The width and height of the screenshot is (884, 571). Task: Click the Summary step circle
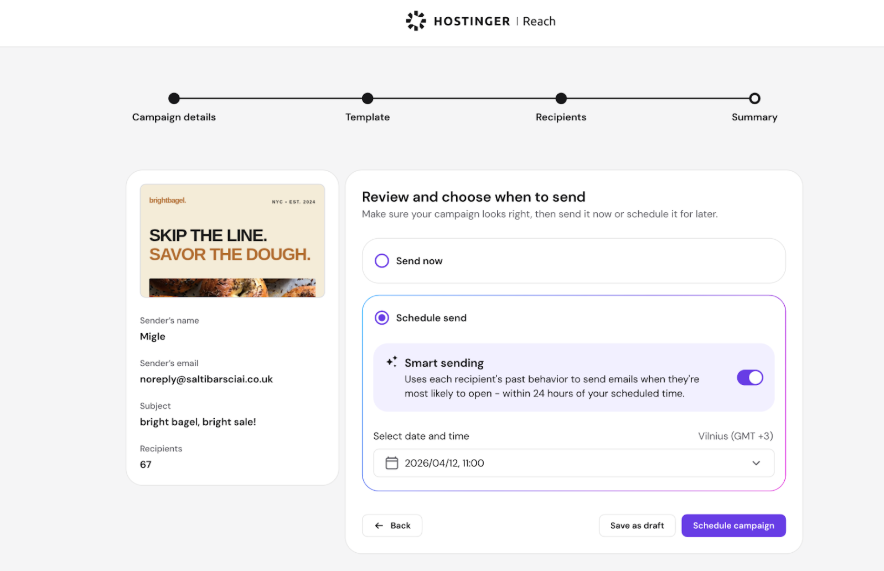click(755, 98)
